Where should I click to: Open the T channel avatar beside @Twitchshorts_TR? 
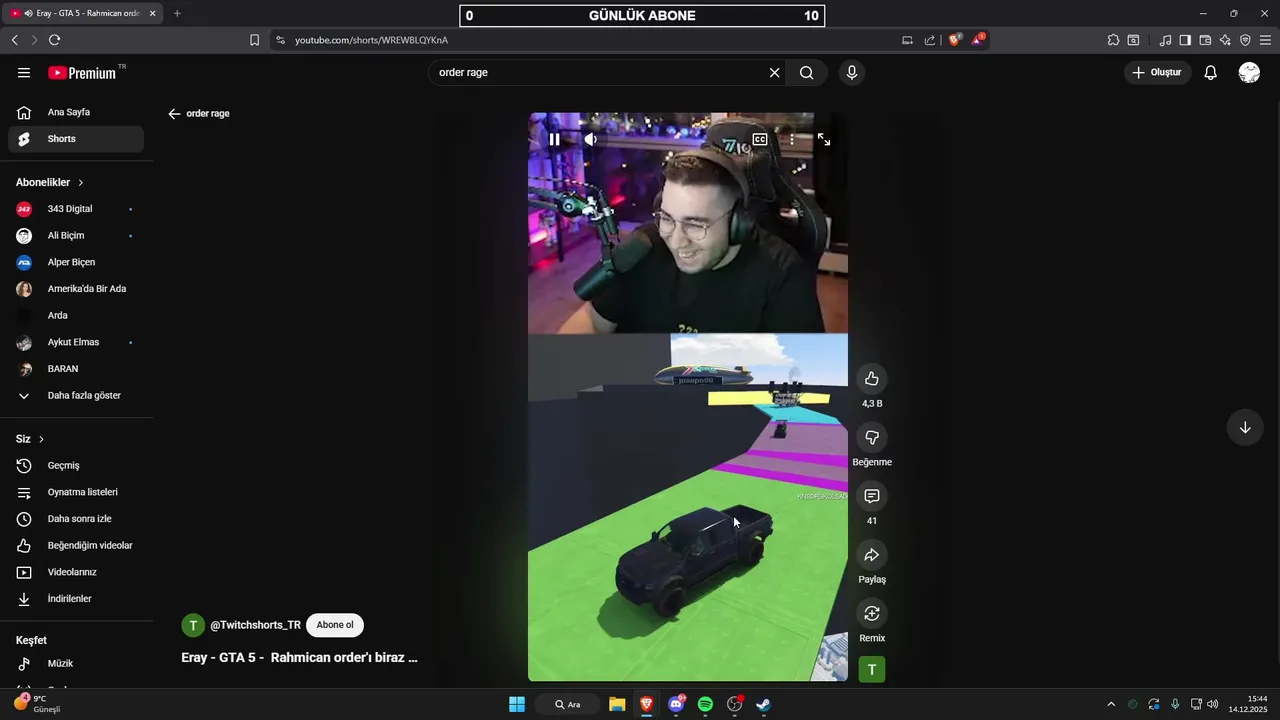193,625
